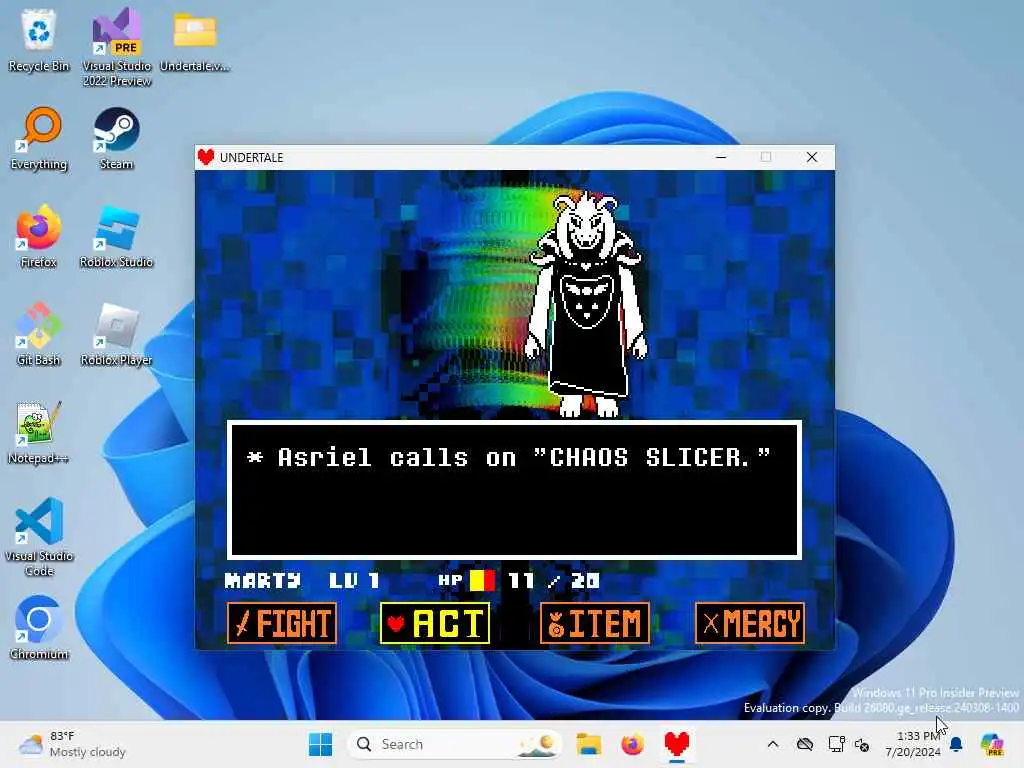1024x768 pixels.
Task: Click the Recycle Bin desktop icon
Action: click(x=39, y=40)
